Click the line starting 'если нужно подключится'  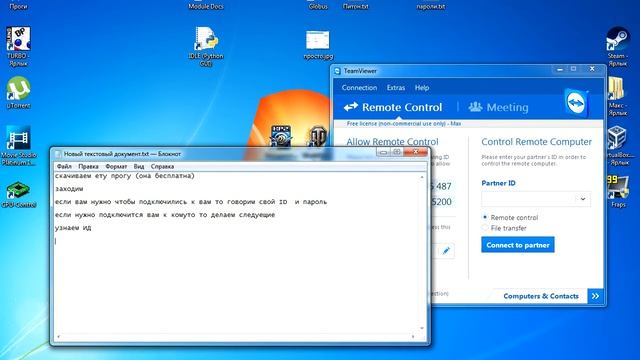point(165,215)
